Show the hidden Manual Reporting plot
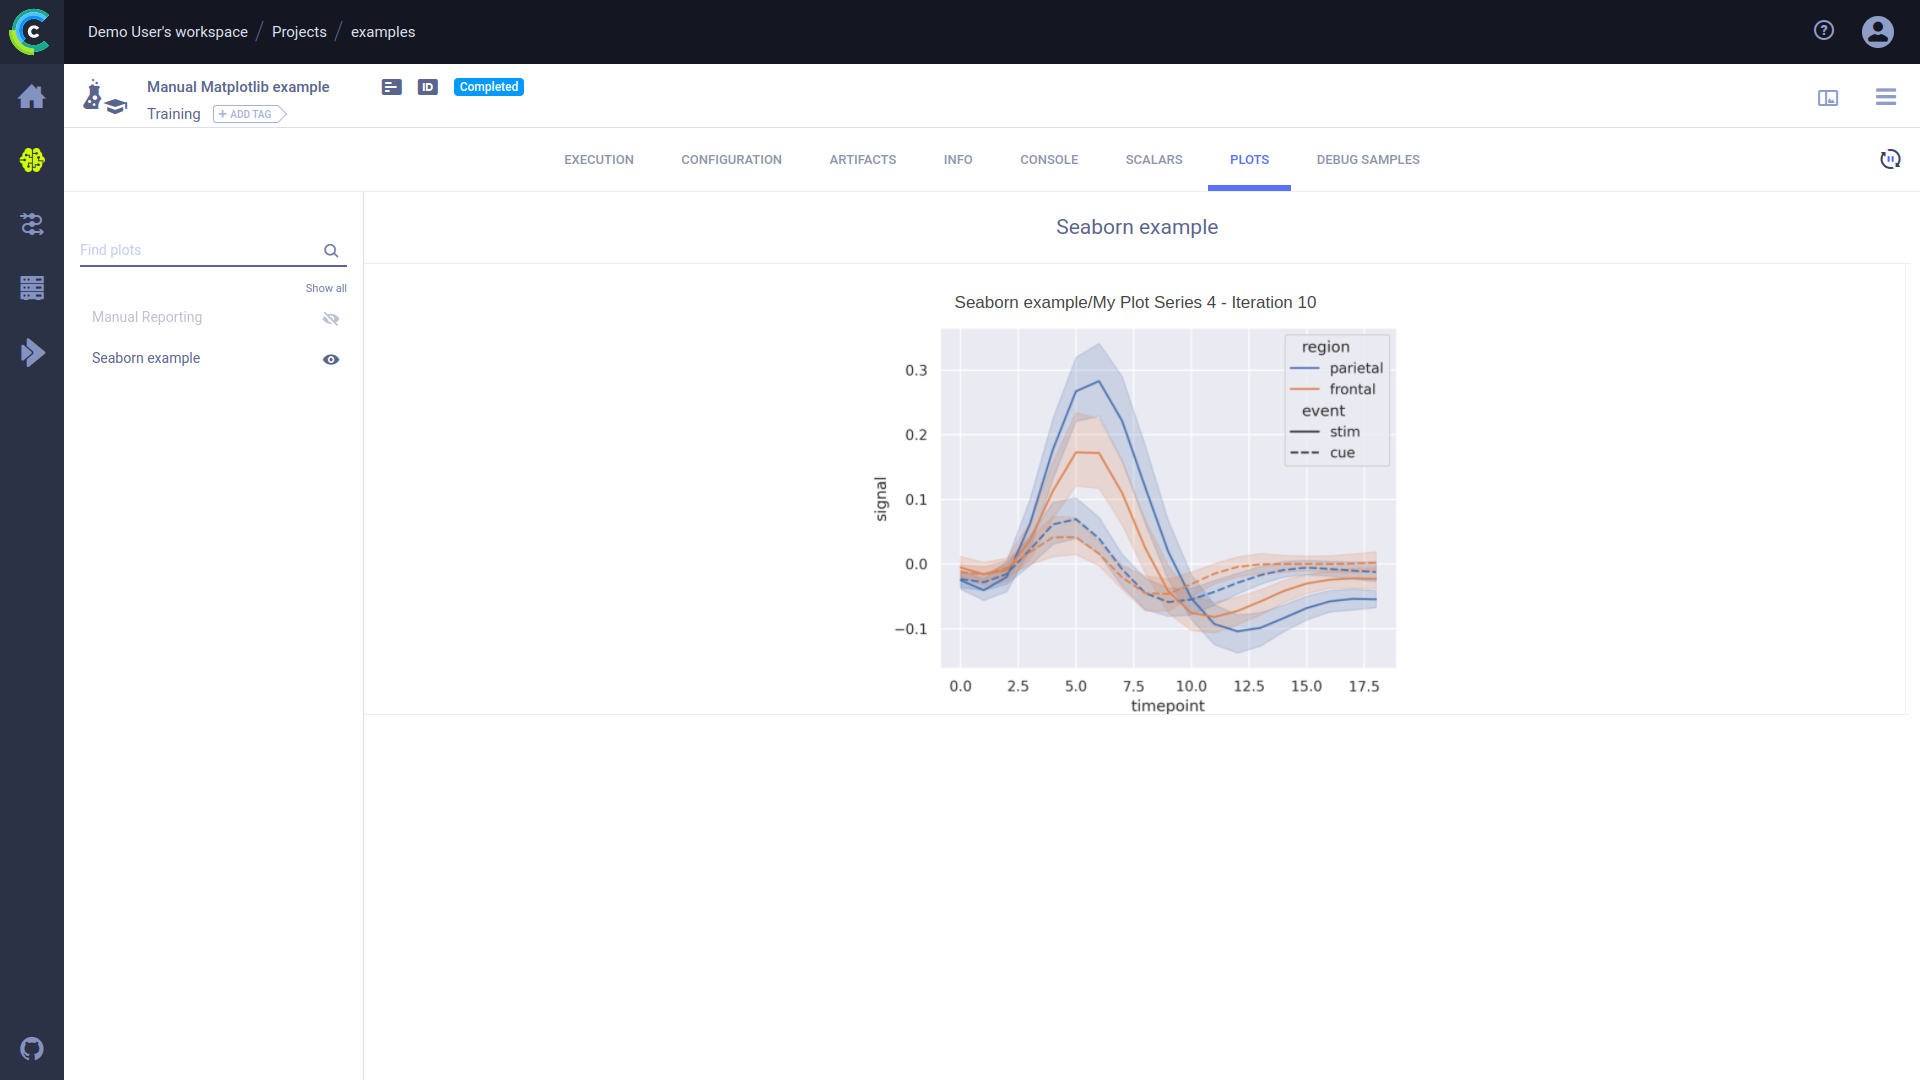Viewport: 1920px width, 1080px height. pyautogui.click(x=331, y=319)
